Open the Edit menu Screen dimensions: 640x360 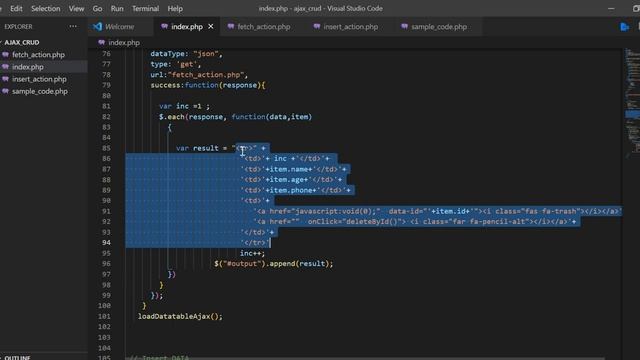[16, 9]
